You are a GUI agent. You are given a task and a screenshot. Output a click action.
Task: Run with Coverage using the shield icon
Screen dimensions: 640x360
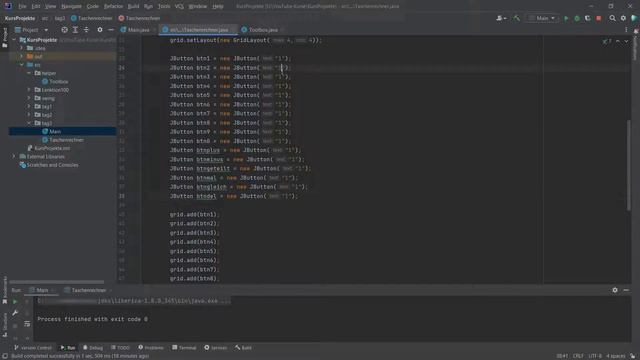coord(588,18)
